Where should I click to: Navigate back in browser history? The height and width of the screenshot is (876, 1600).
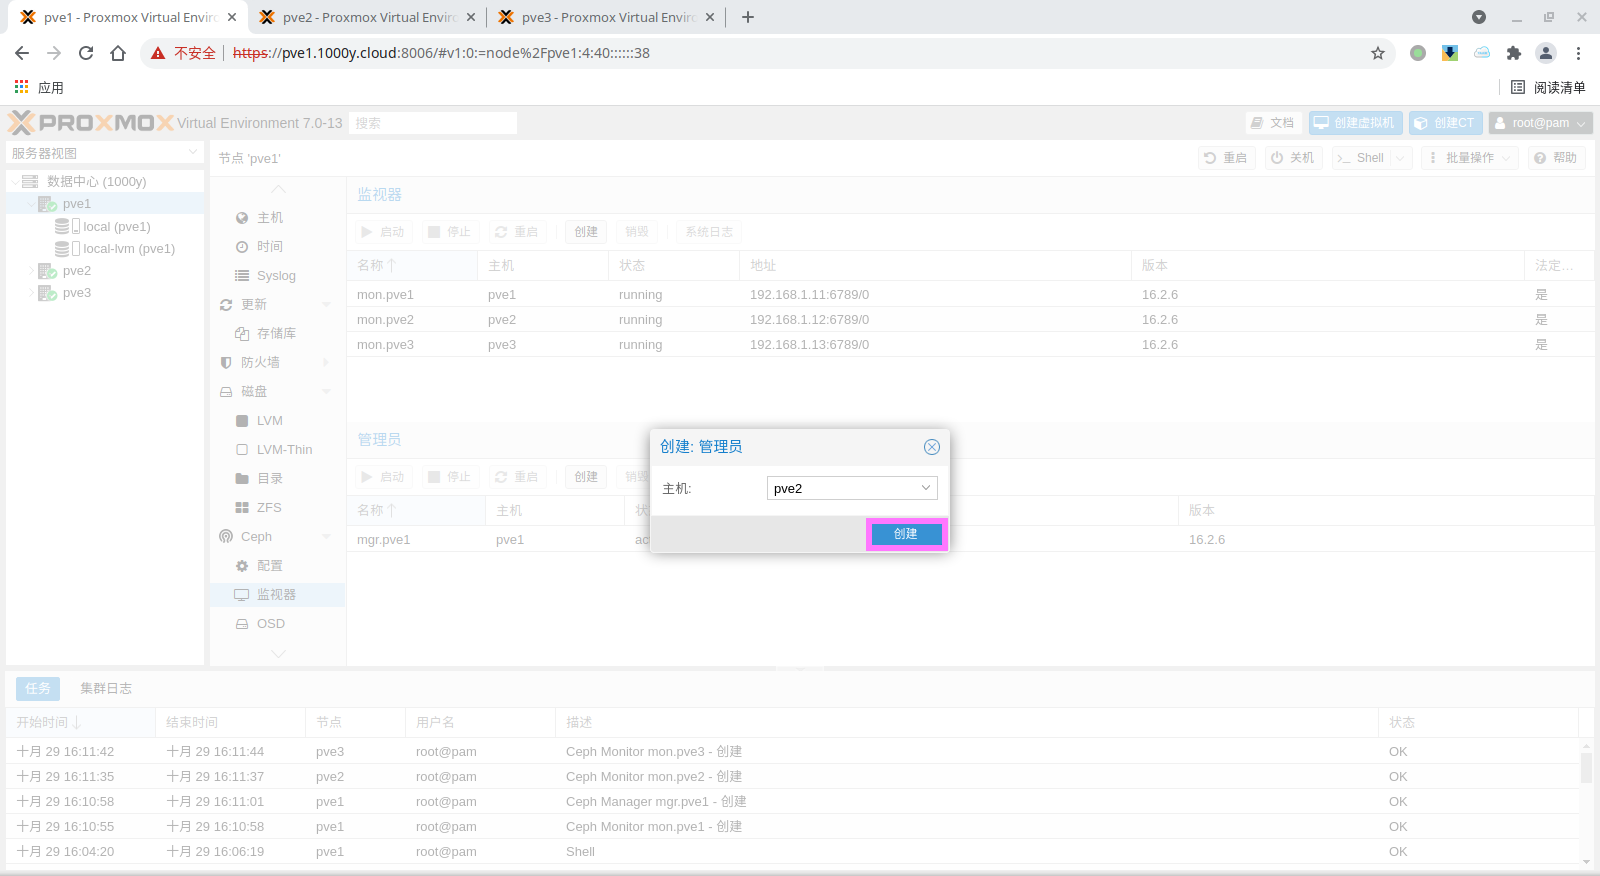[x=22, y=53]
